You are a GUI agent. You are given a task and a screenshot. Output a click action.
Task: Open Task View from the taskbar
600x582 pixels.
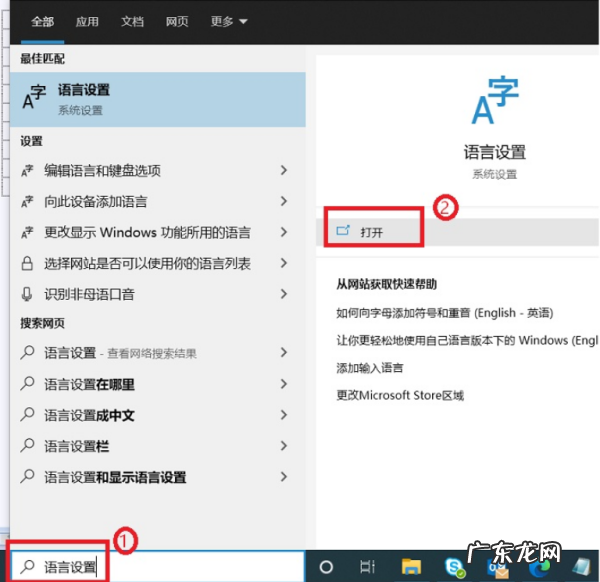367,566
